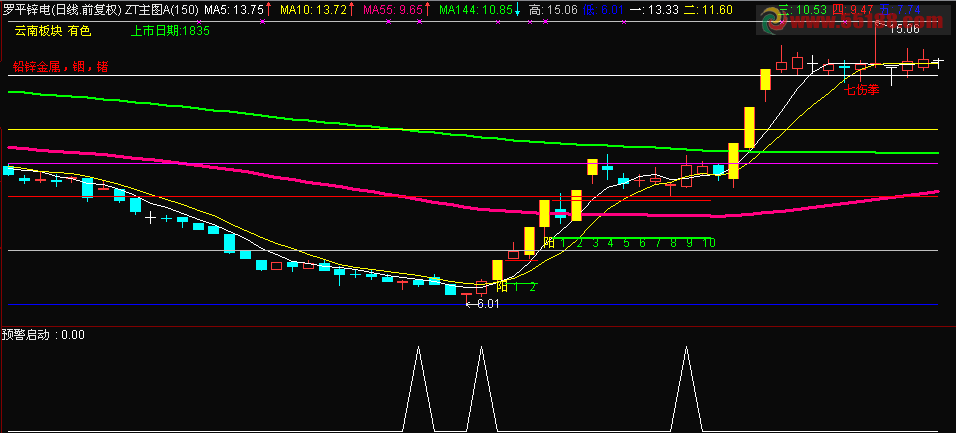Open the ZT主图A(150) indicator label
Image resolution: width=956 pixels, height=433 pixels.
(x=162, y=9)
